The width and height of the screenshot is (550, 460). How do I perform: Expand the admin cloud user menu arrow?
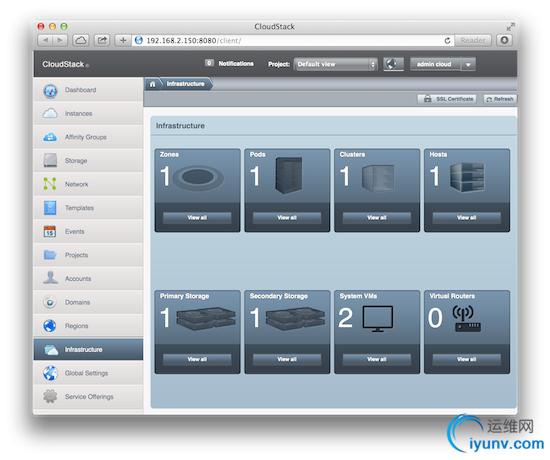click(x=468, y=65)
